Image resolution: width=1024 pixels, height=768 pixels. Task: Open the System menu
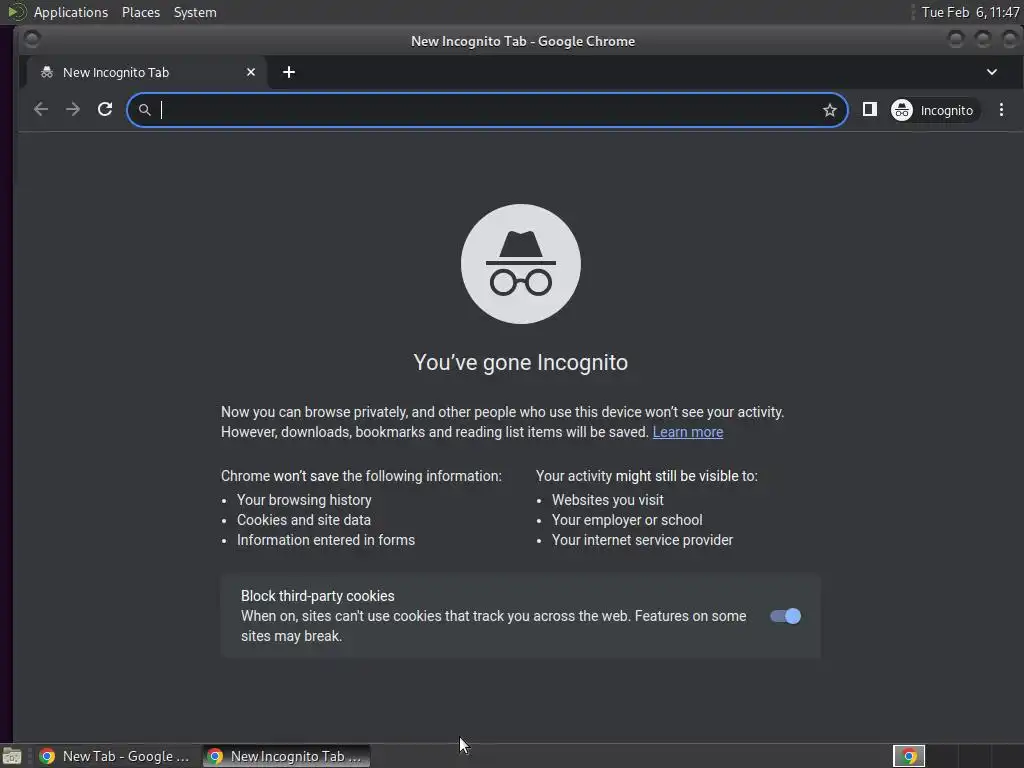[195, 12]
